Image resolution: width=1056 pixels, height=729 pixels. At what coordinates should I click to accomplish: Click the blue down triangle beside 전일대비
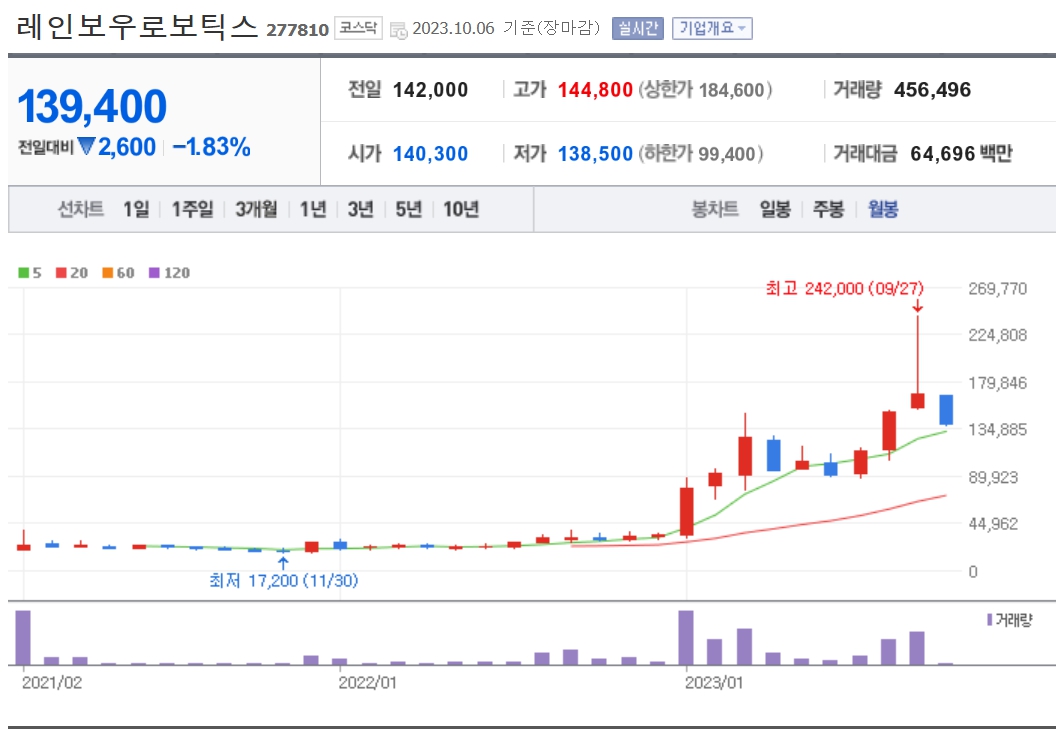click(86, 146)
